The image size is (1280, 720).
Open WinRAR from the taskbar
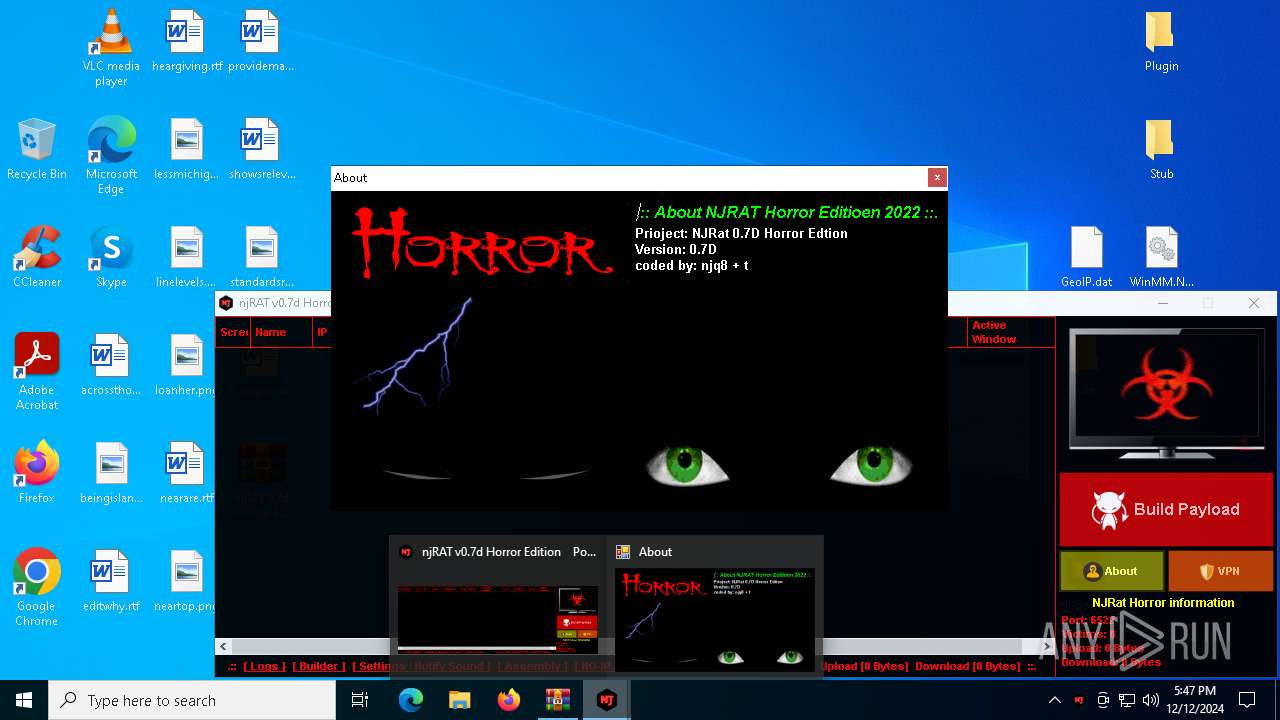557,700
